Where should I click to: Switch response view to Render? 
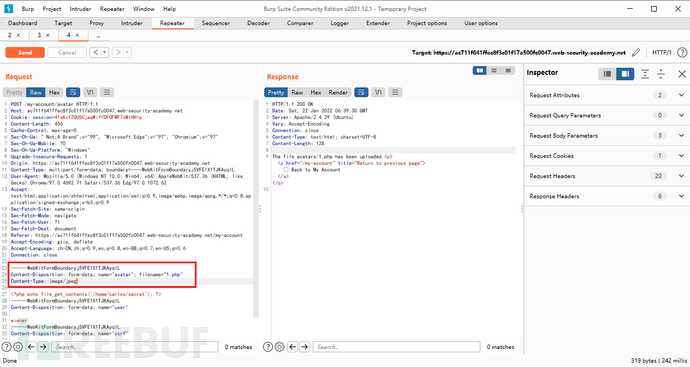tap(338, 92)
